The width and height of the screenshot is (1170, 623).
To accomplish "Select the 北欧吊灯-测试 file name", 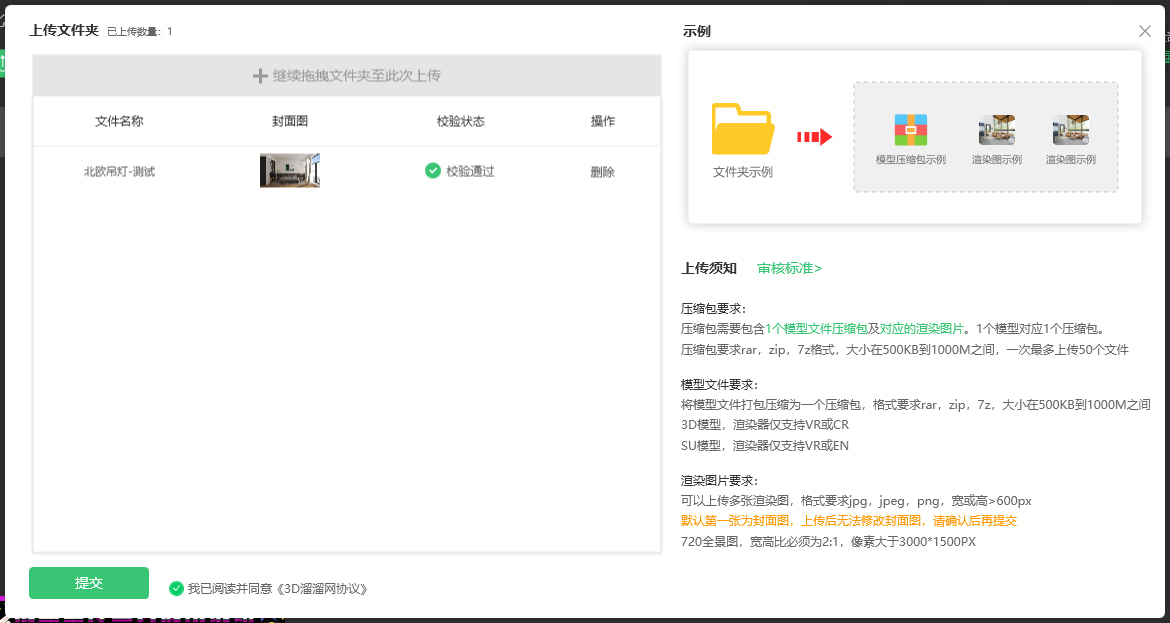I will [x=119, y=172].
